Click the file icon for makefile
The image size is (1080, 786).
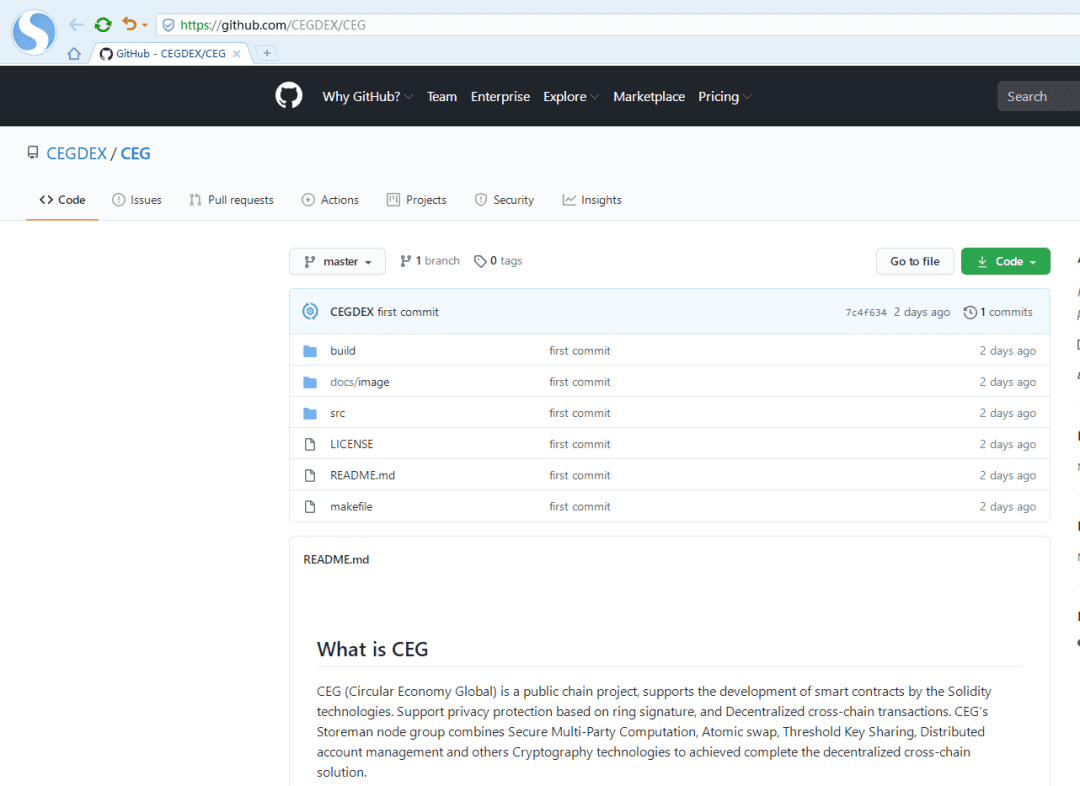(310, 506)
